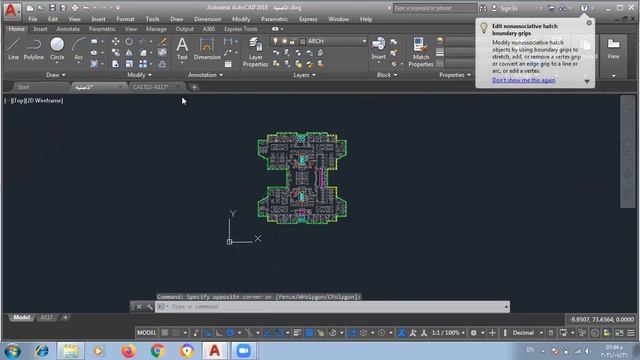Toggle Clean Screen in status bar
Image resolution: width=640 pixels, height=360 pixels.
pyautogui.click(x=619, y=333)
